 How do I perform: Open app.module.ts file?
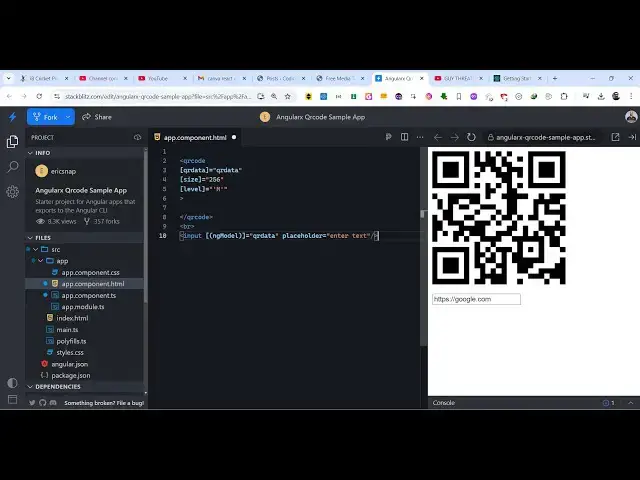(83, 307)
